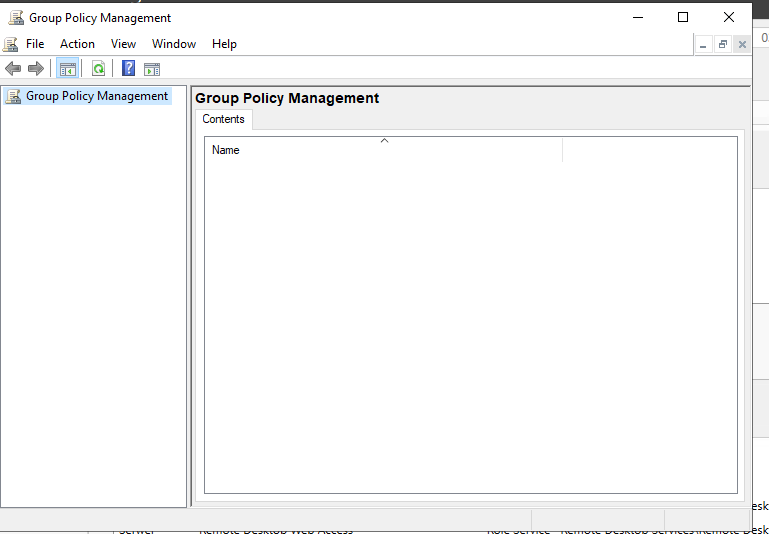The height and width of the screenshot is (534, 769).
Task: Sort list by the Name column header
Action: (x=384, y=150)
